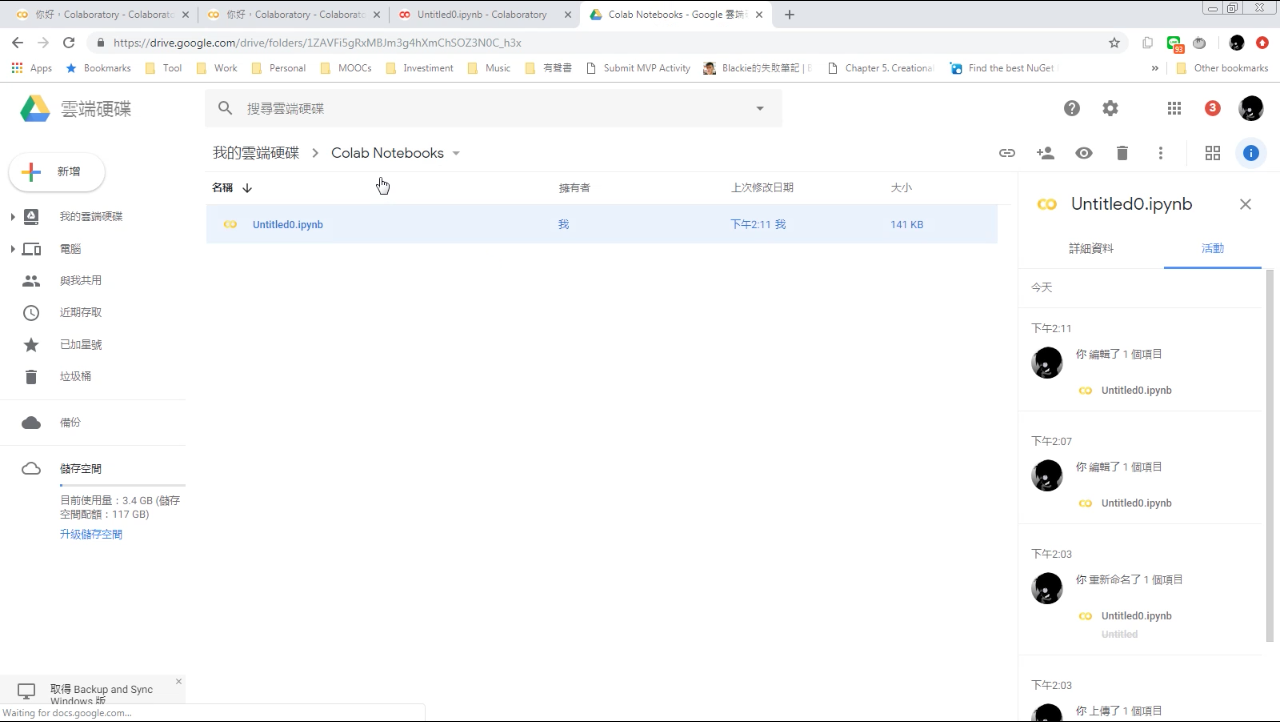Open MOOCs bookmark folder
The image size is (1280, 722).
click(346, 68)
